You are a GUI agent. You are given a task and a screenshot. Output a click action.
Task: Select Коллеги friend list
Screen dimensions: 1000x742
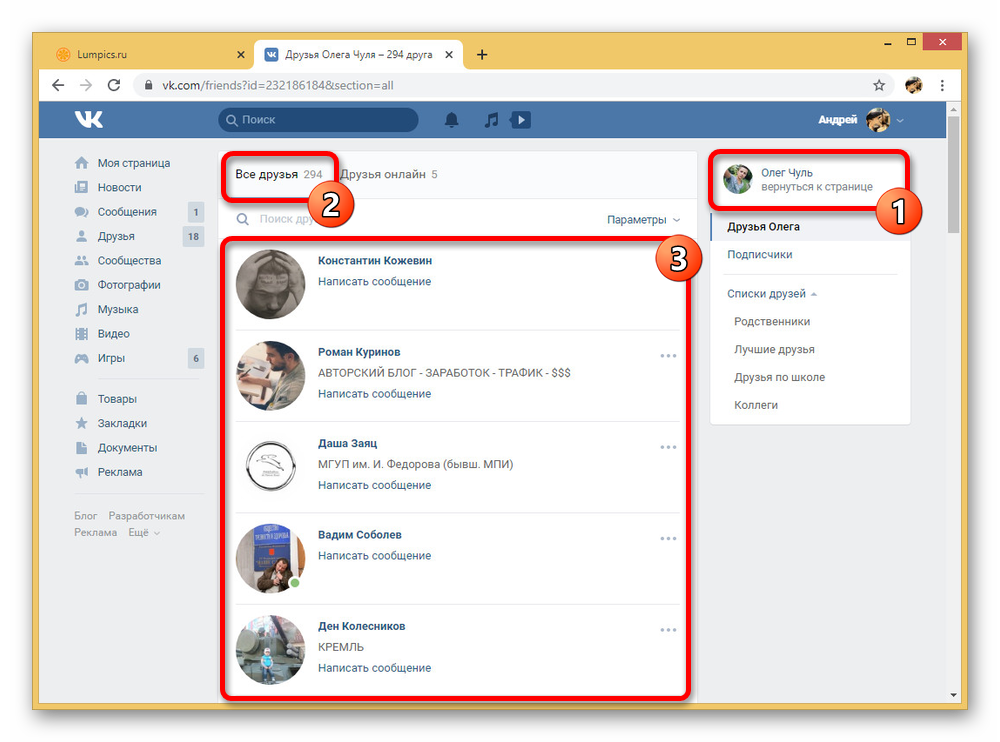pyautogui.click(x=756, y=405)
